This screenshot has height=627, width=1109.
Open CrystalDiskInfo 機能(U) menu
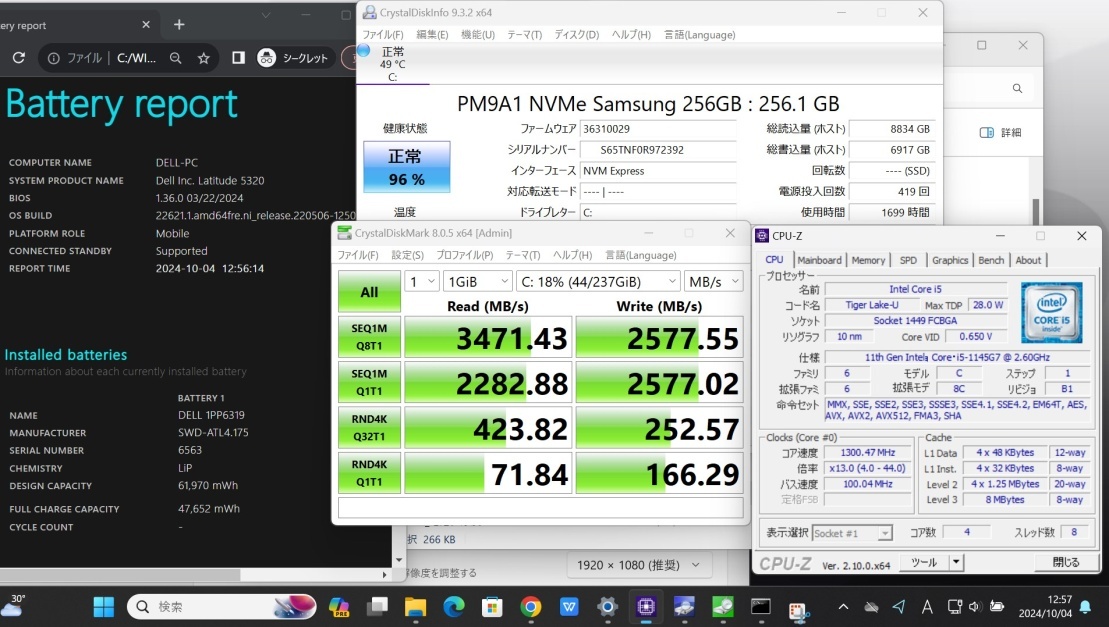pyautogui.click(x=477, y=35)
